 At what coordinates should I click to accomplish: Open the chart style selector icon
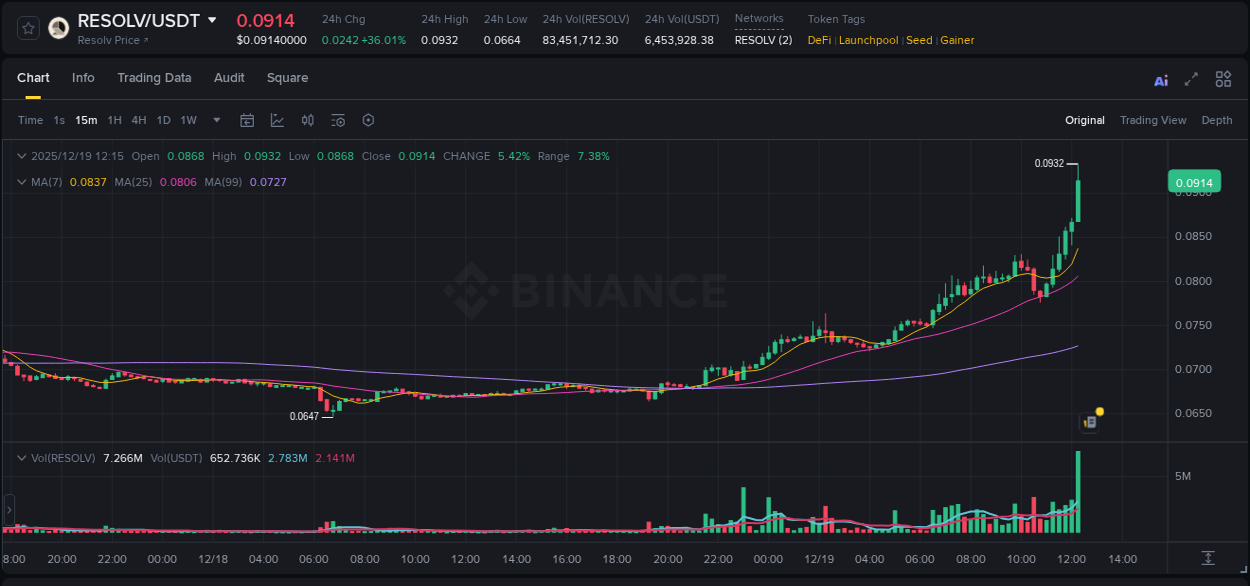(277, 120)
